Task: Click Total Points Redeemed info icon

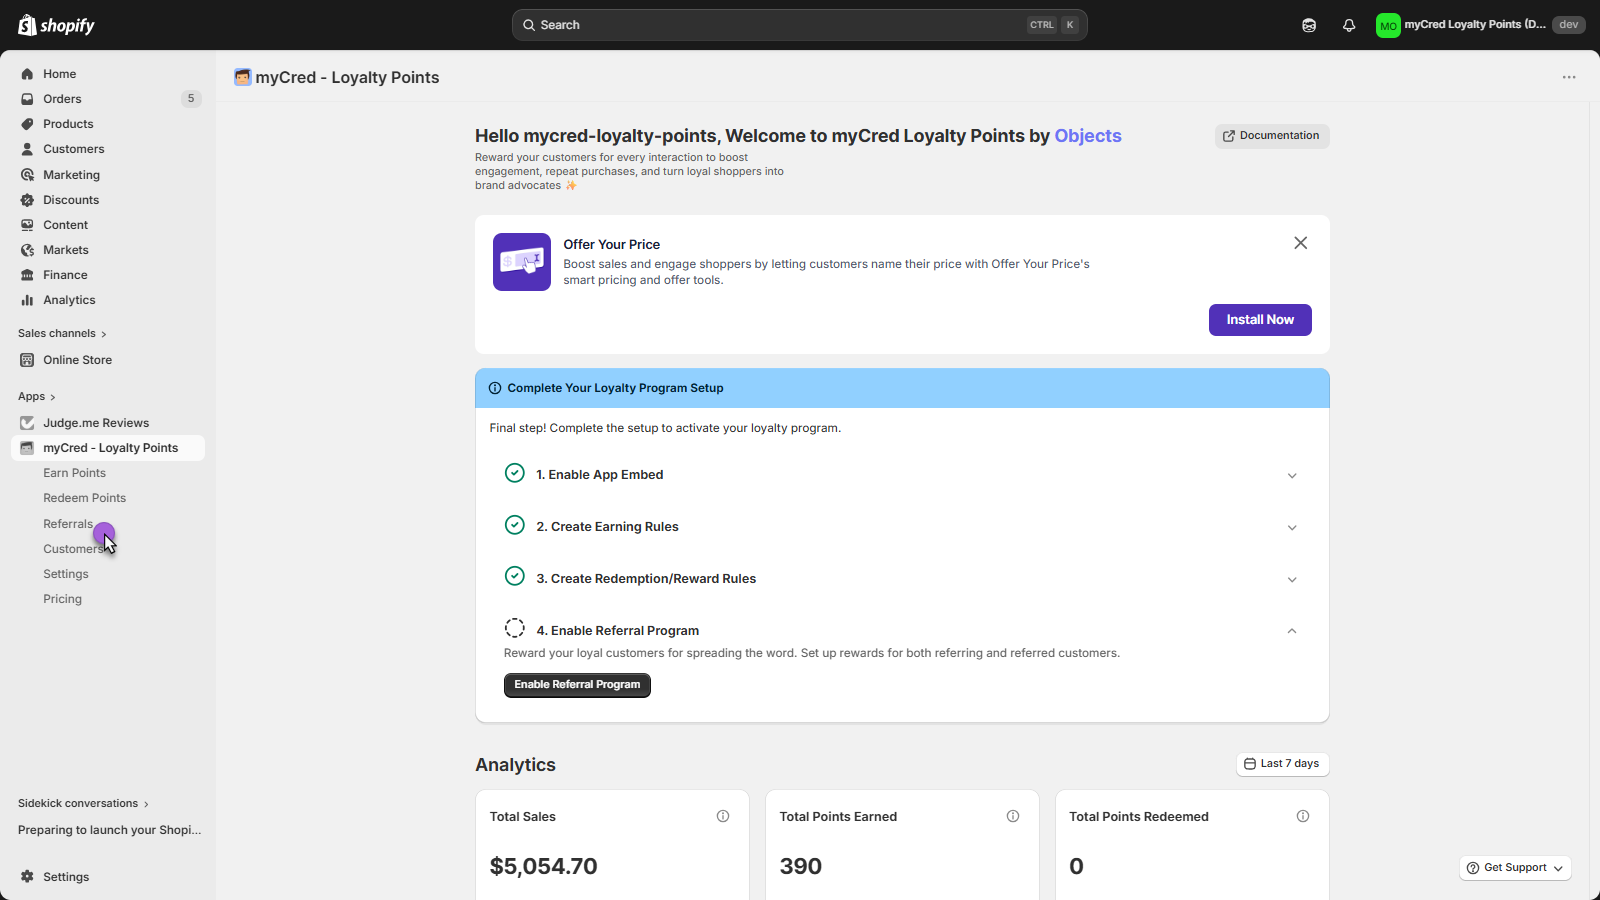Action: coord(1303,816)
